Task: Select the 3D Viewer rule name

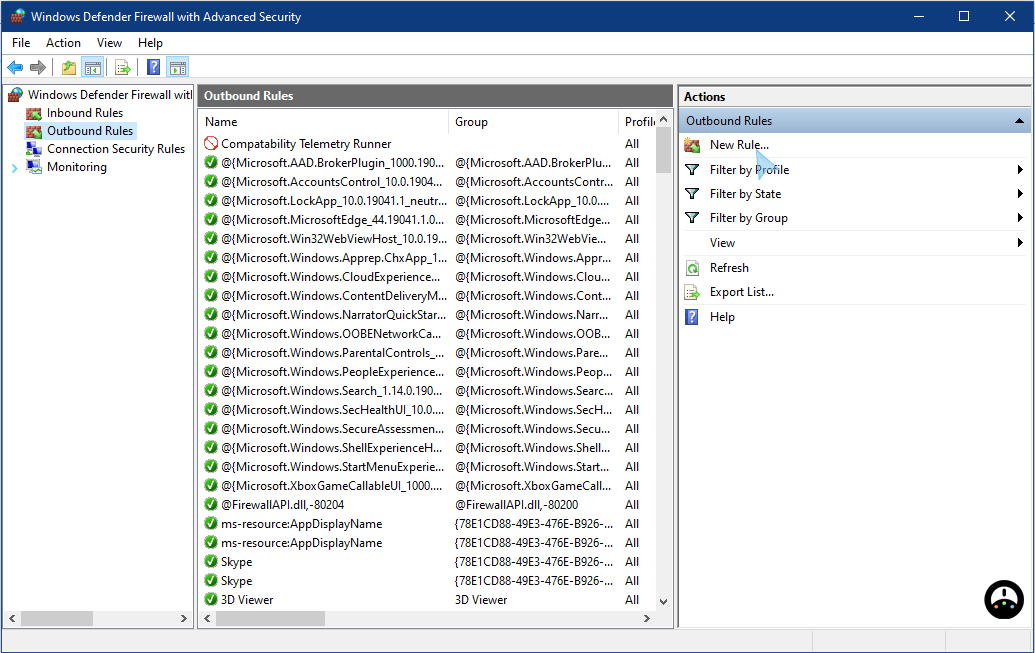Action: [247, 600]
